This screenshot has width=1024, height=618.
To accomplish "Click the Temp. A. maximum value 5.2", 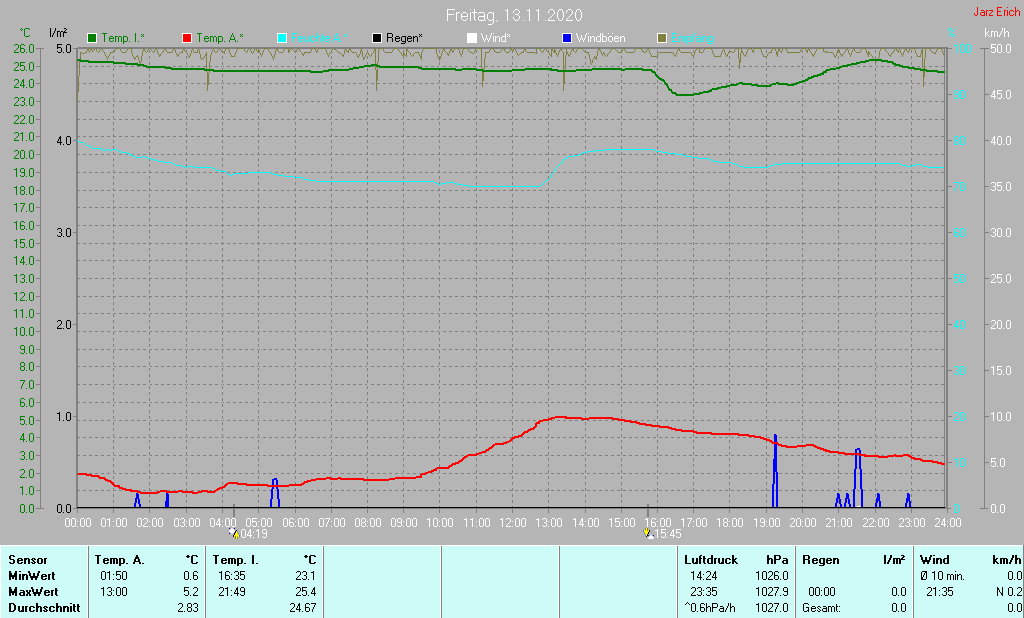I will tap(191, 592).
